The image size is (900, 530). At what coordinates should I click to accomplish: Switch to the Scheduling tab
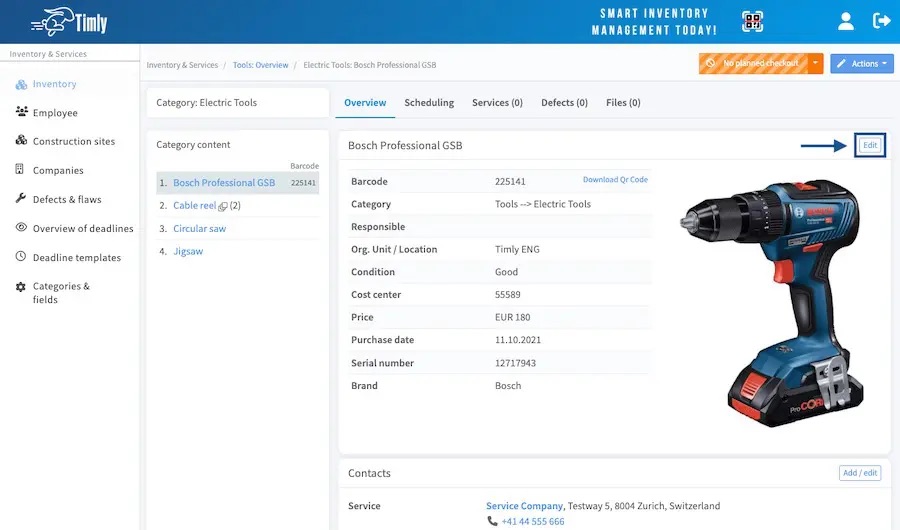(x=429, y=103)
